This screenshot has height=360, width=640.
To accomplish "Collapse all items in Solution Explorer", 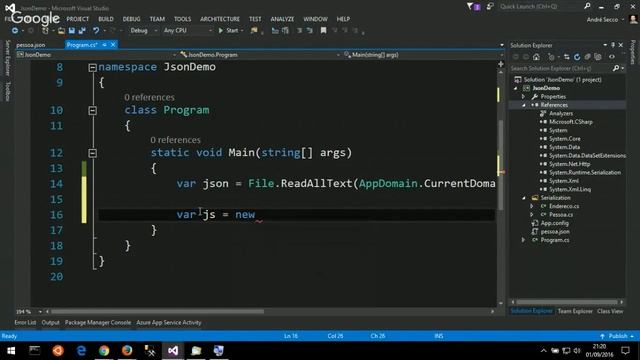I will tap(587, 57).
